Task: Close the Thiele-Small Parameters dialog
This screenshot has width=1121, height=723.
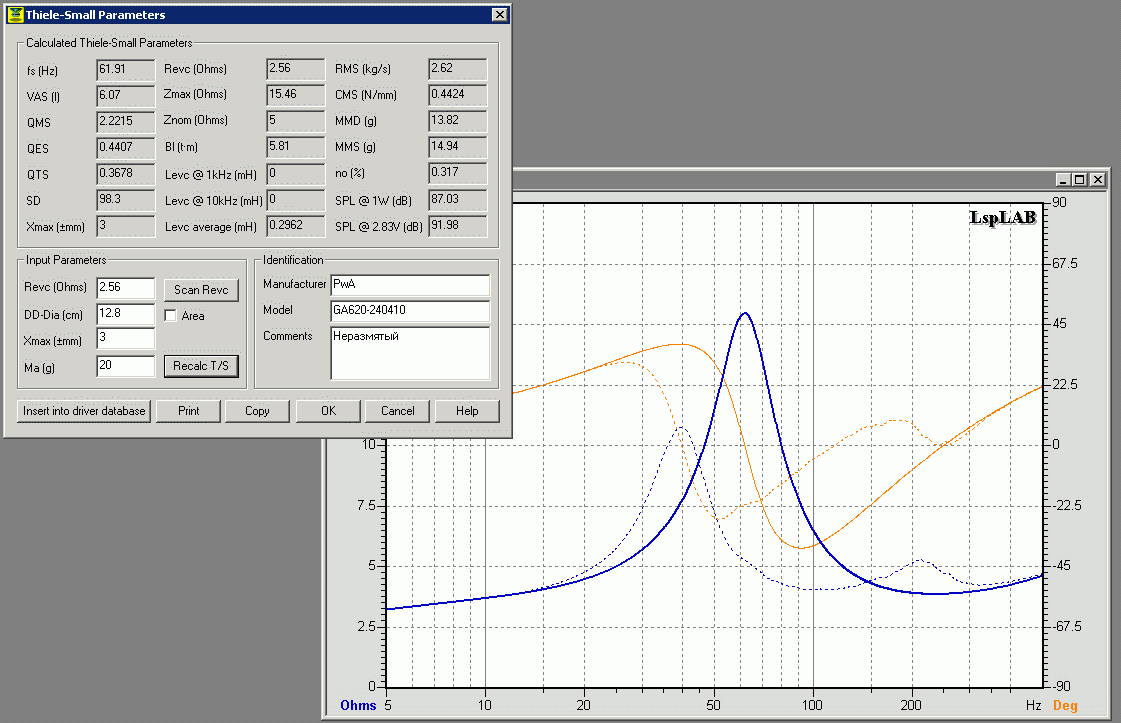Action: pyautogui.click(x=499, y=15)
